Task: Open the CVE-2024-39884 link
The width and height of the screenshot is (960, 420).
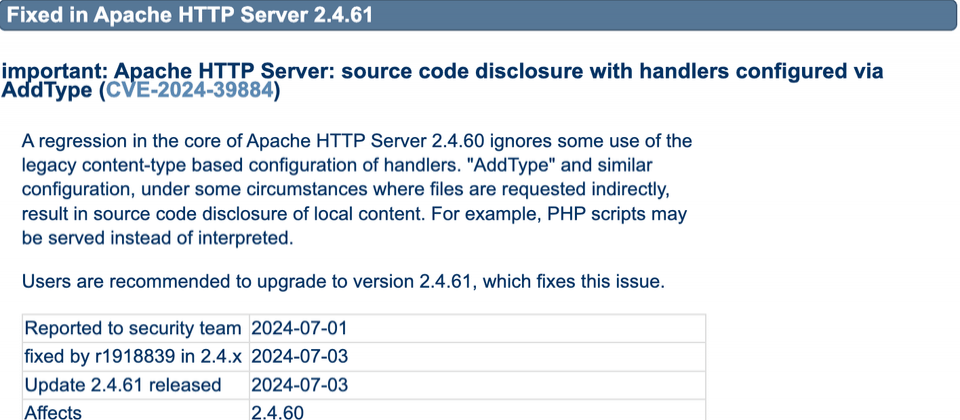Action: coord(190,91)
